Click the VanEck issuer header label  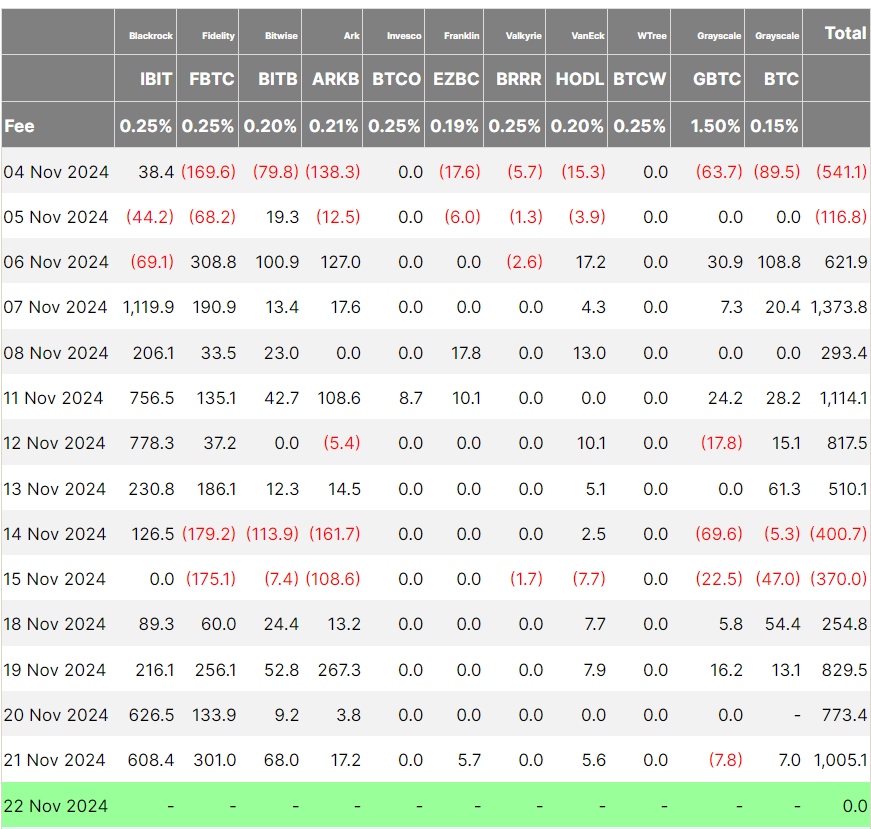(586, 36)
